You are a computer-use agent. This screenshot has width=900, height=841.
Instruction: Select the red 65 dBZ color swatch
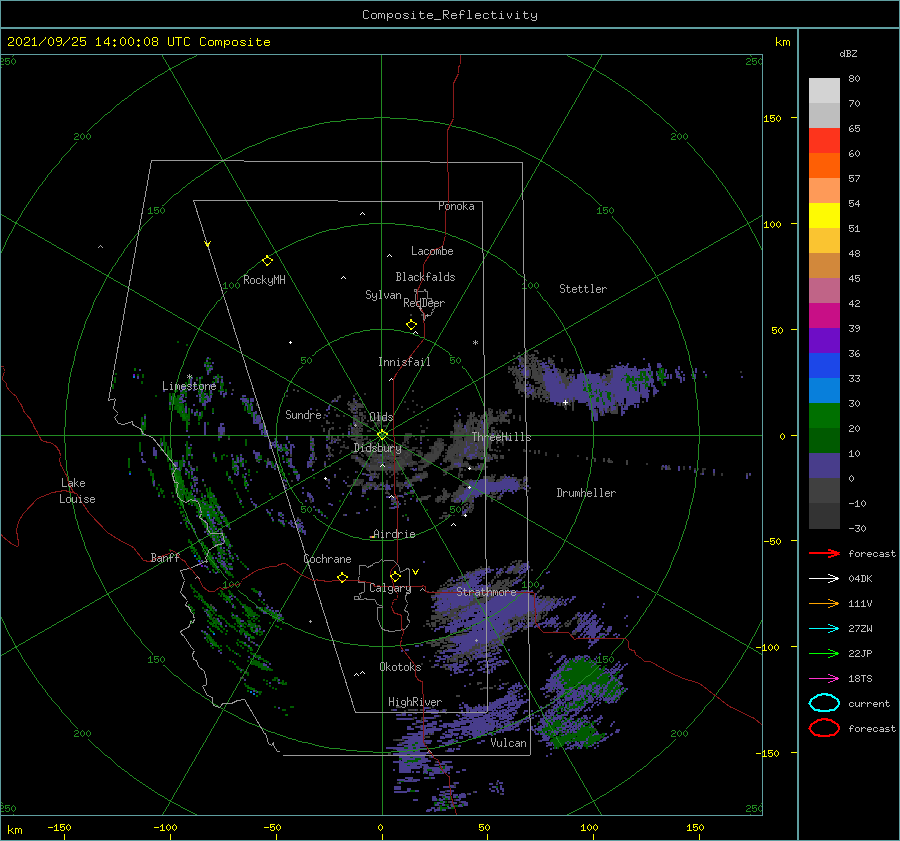click(824, 140)
